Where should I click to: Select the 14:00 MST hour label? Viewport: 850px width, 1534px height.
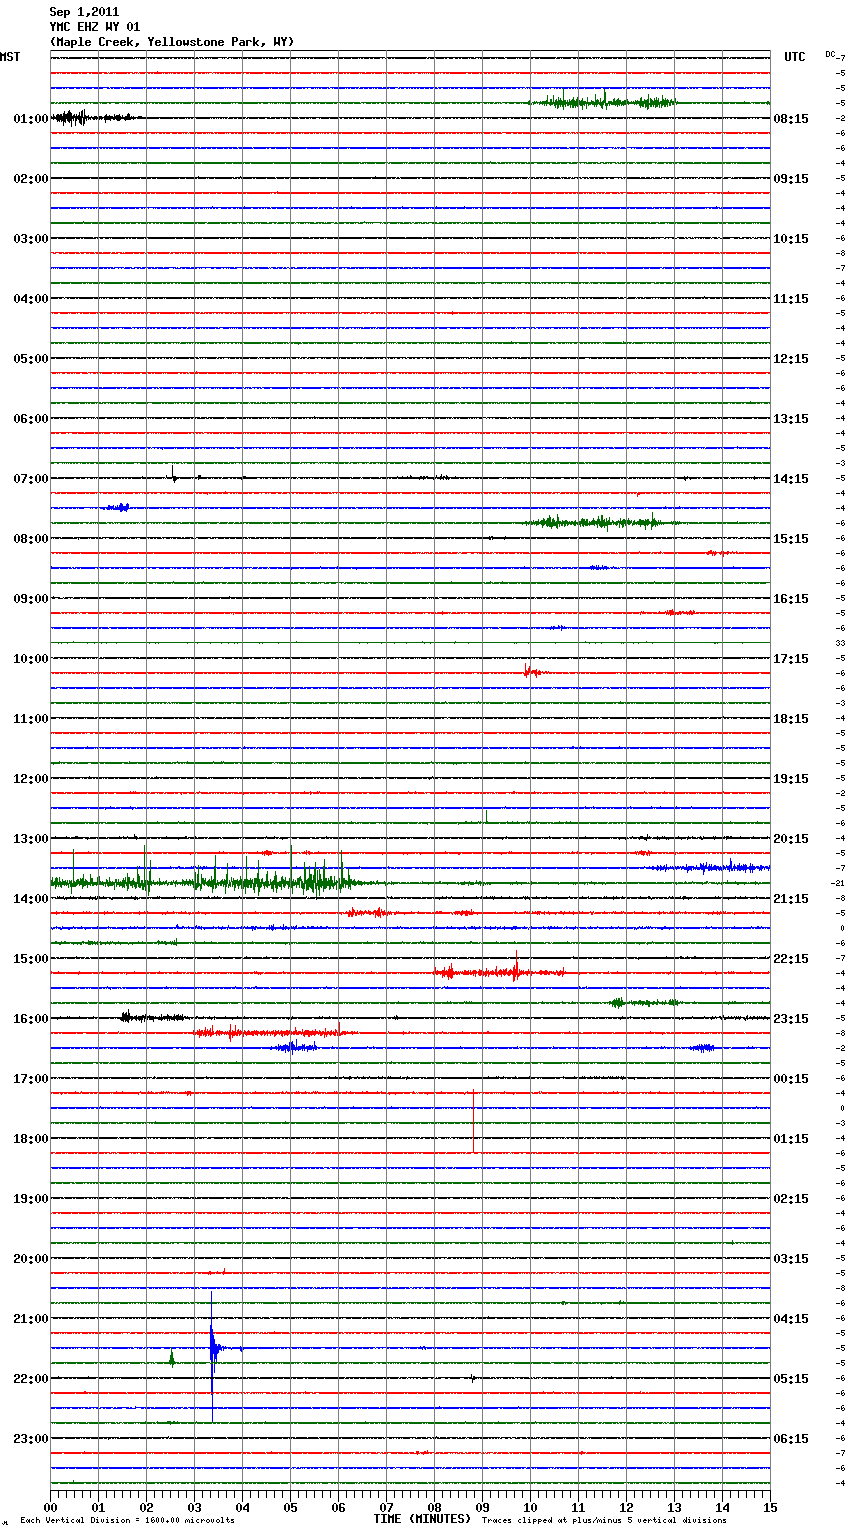pos(31,899)
